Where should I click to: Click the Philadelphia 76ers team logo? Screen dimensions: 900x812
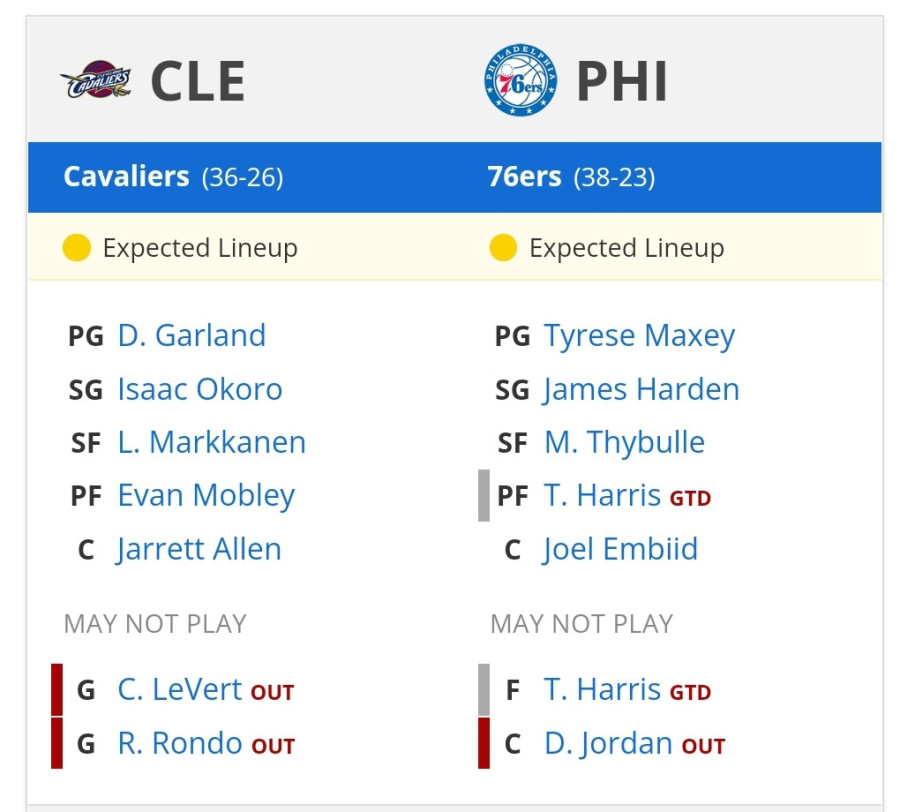tap(521, 80)
